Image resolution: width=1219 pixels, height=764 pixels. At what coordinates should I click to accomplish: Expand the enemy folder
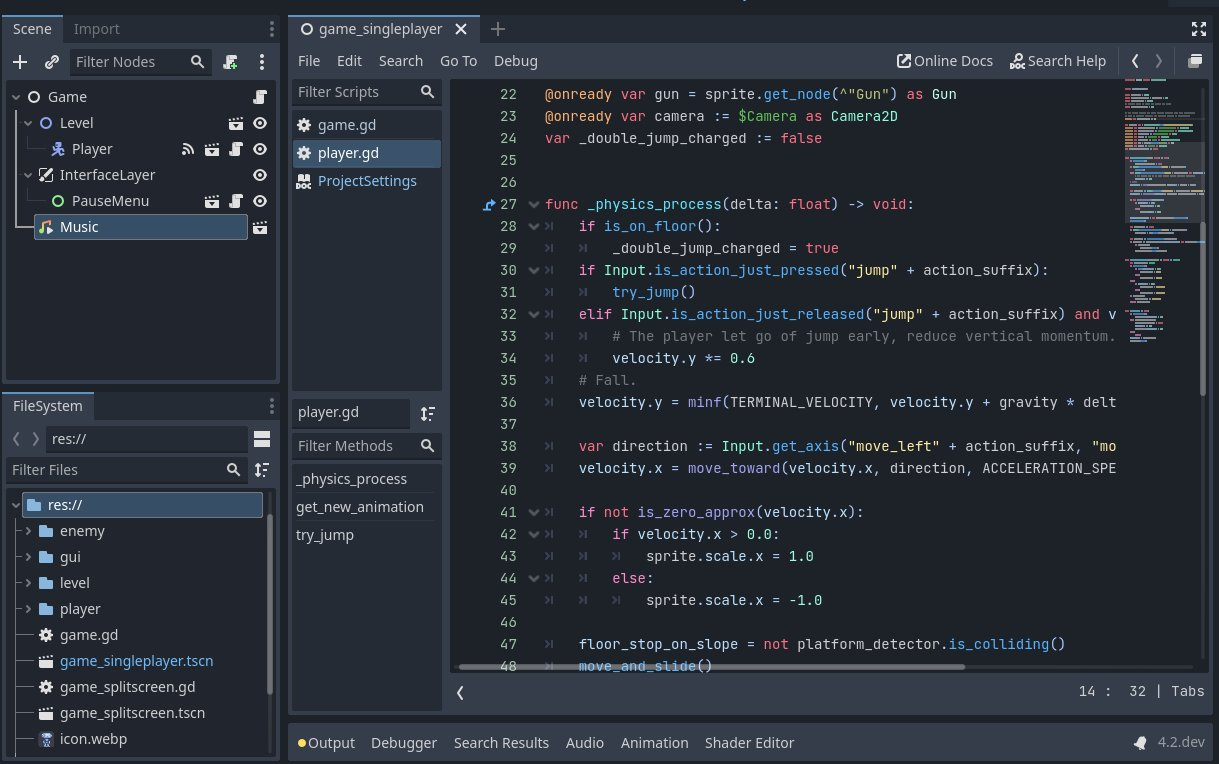(x=28, y=531)
